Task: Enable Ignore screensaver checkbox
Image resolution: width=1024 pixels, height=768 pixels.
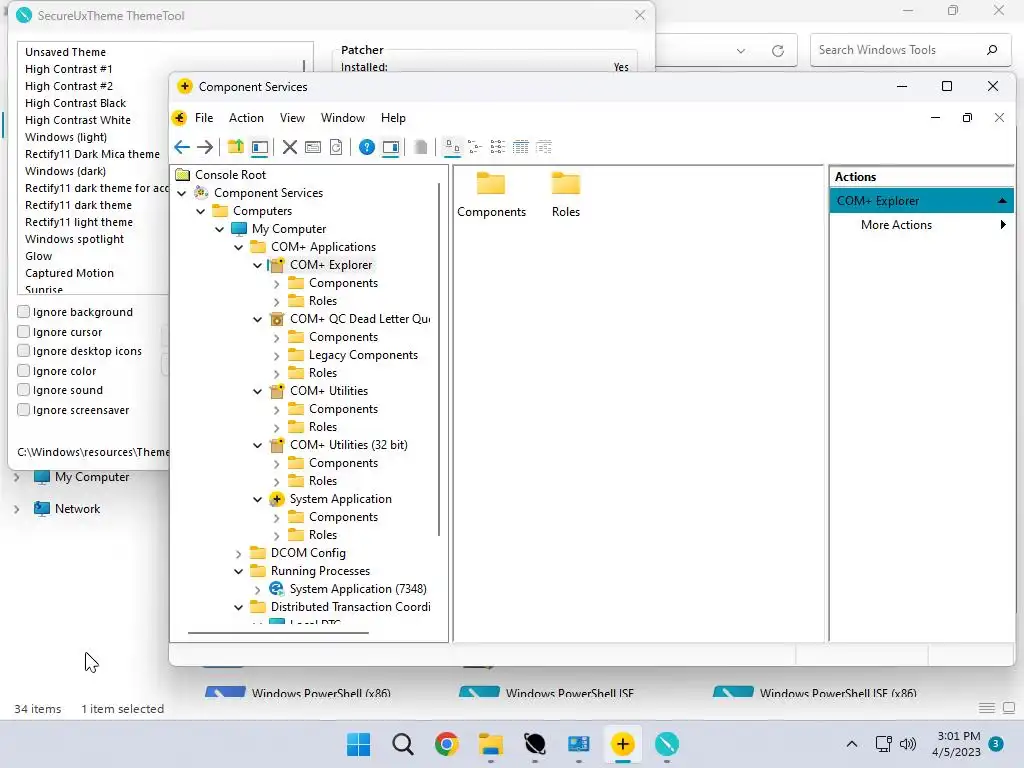Action: coord(24,409)
